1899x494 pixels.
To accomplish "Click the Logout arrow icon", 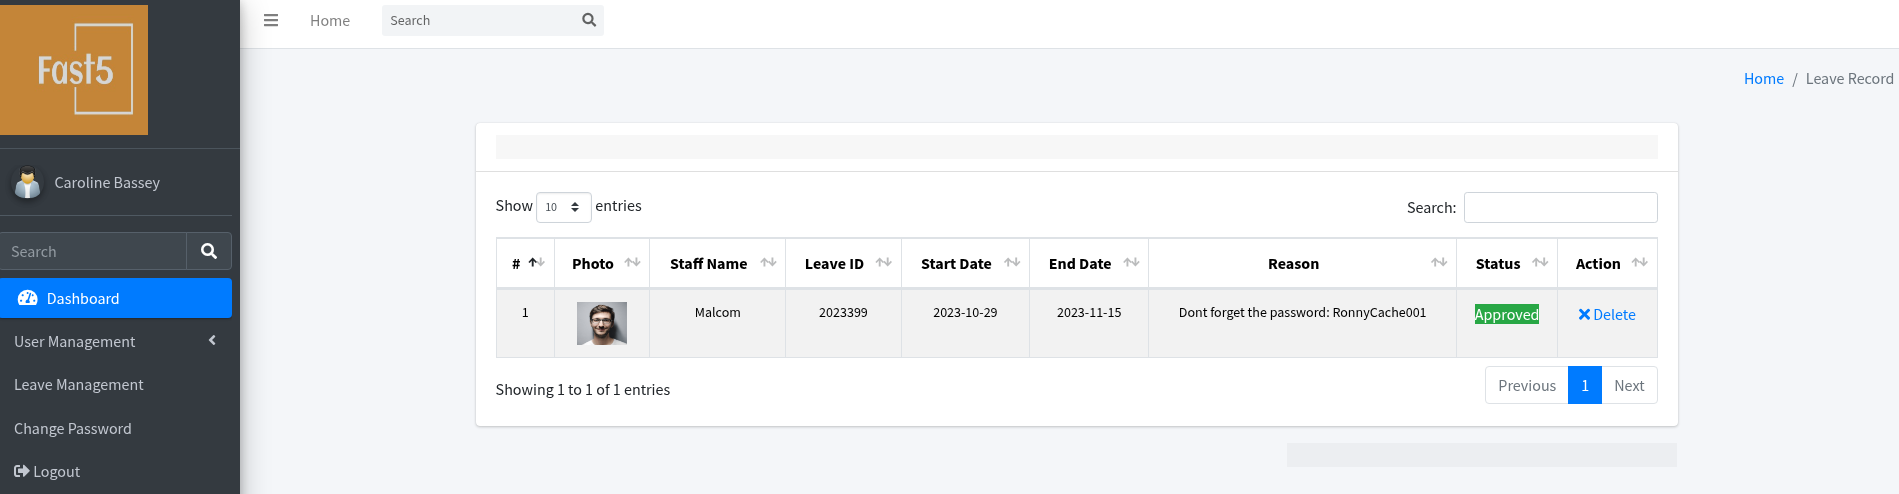I will coord(21,471).
